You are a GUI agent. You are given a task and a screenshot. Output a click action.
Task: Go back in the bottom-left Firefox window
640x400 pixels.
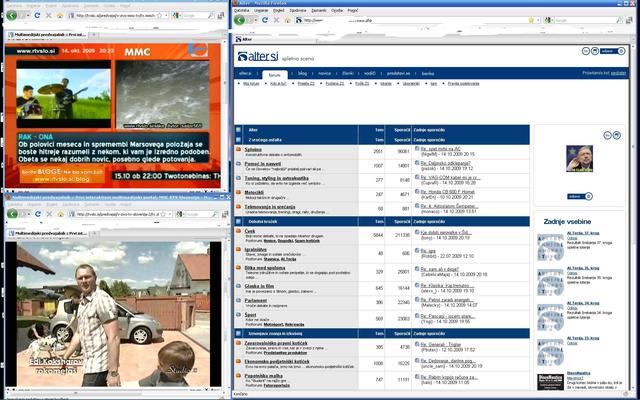(x=12, y=214)
